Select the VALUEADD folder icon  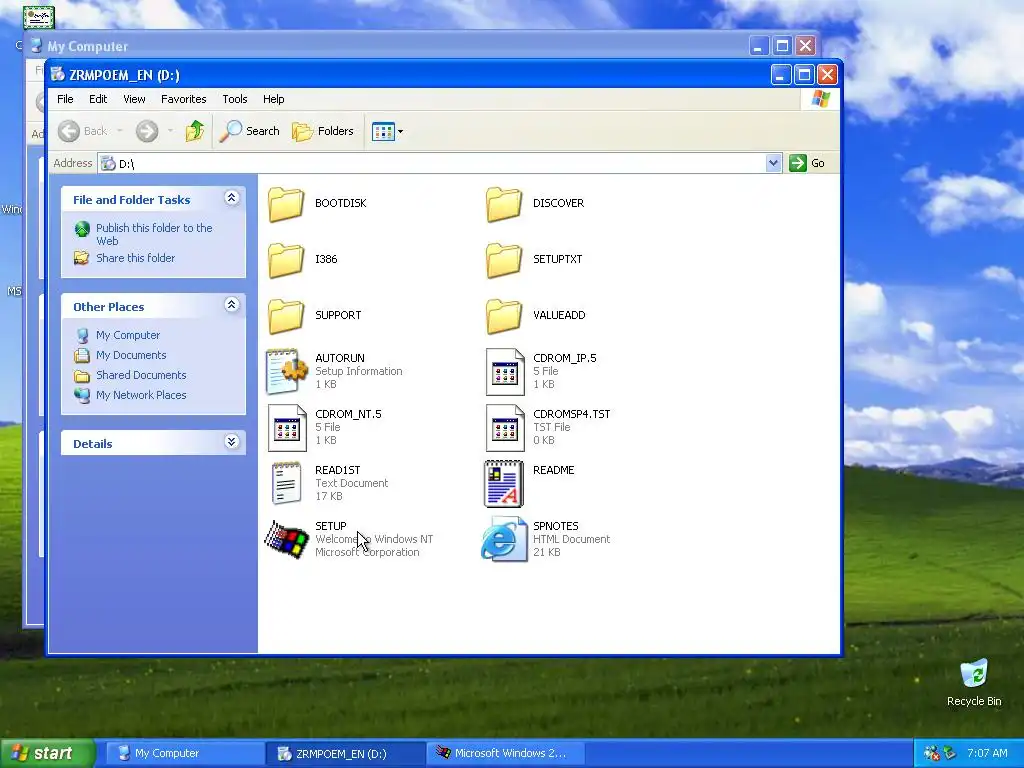504,316
